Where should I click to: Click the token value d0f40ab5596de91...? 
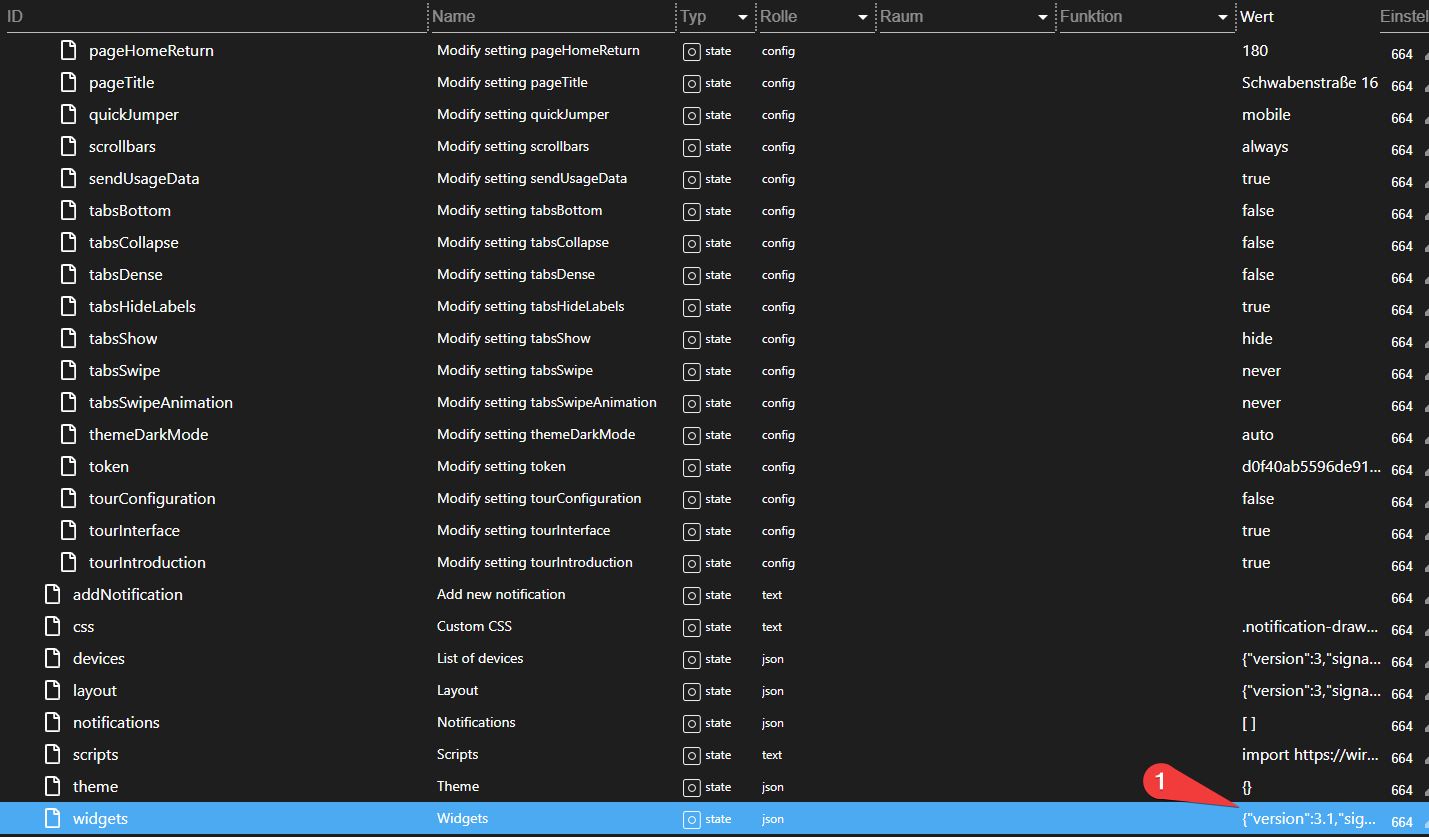tap(1311, 467)
